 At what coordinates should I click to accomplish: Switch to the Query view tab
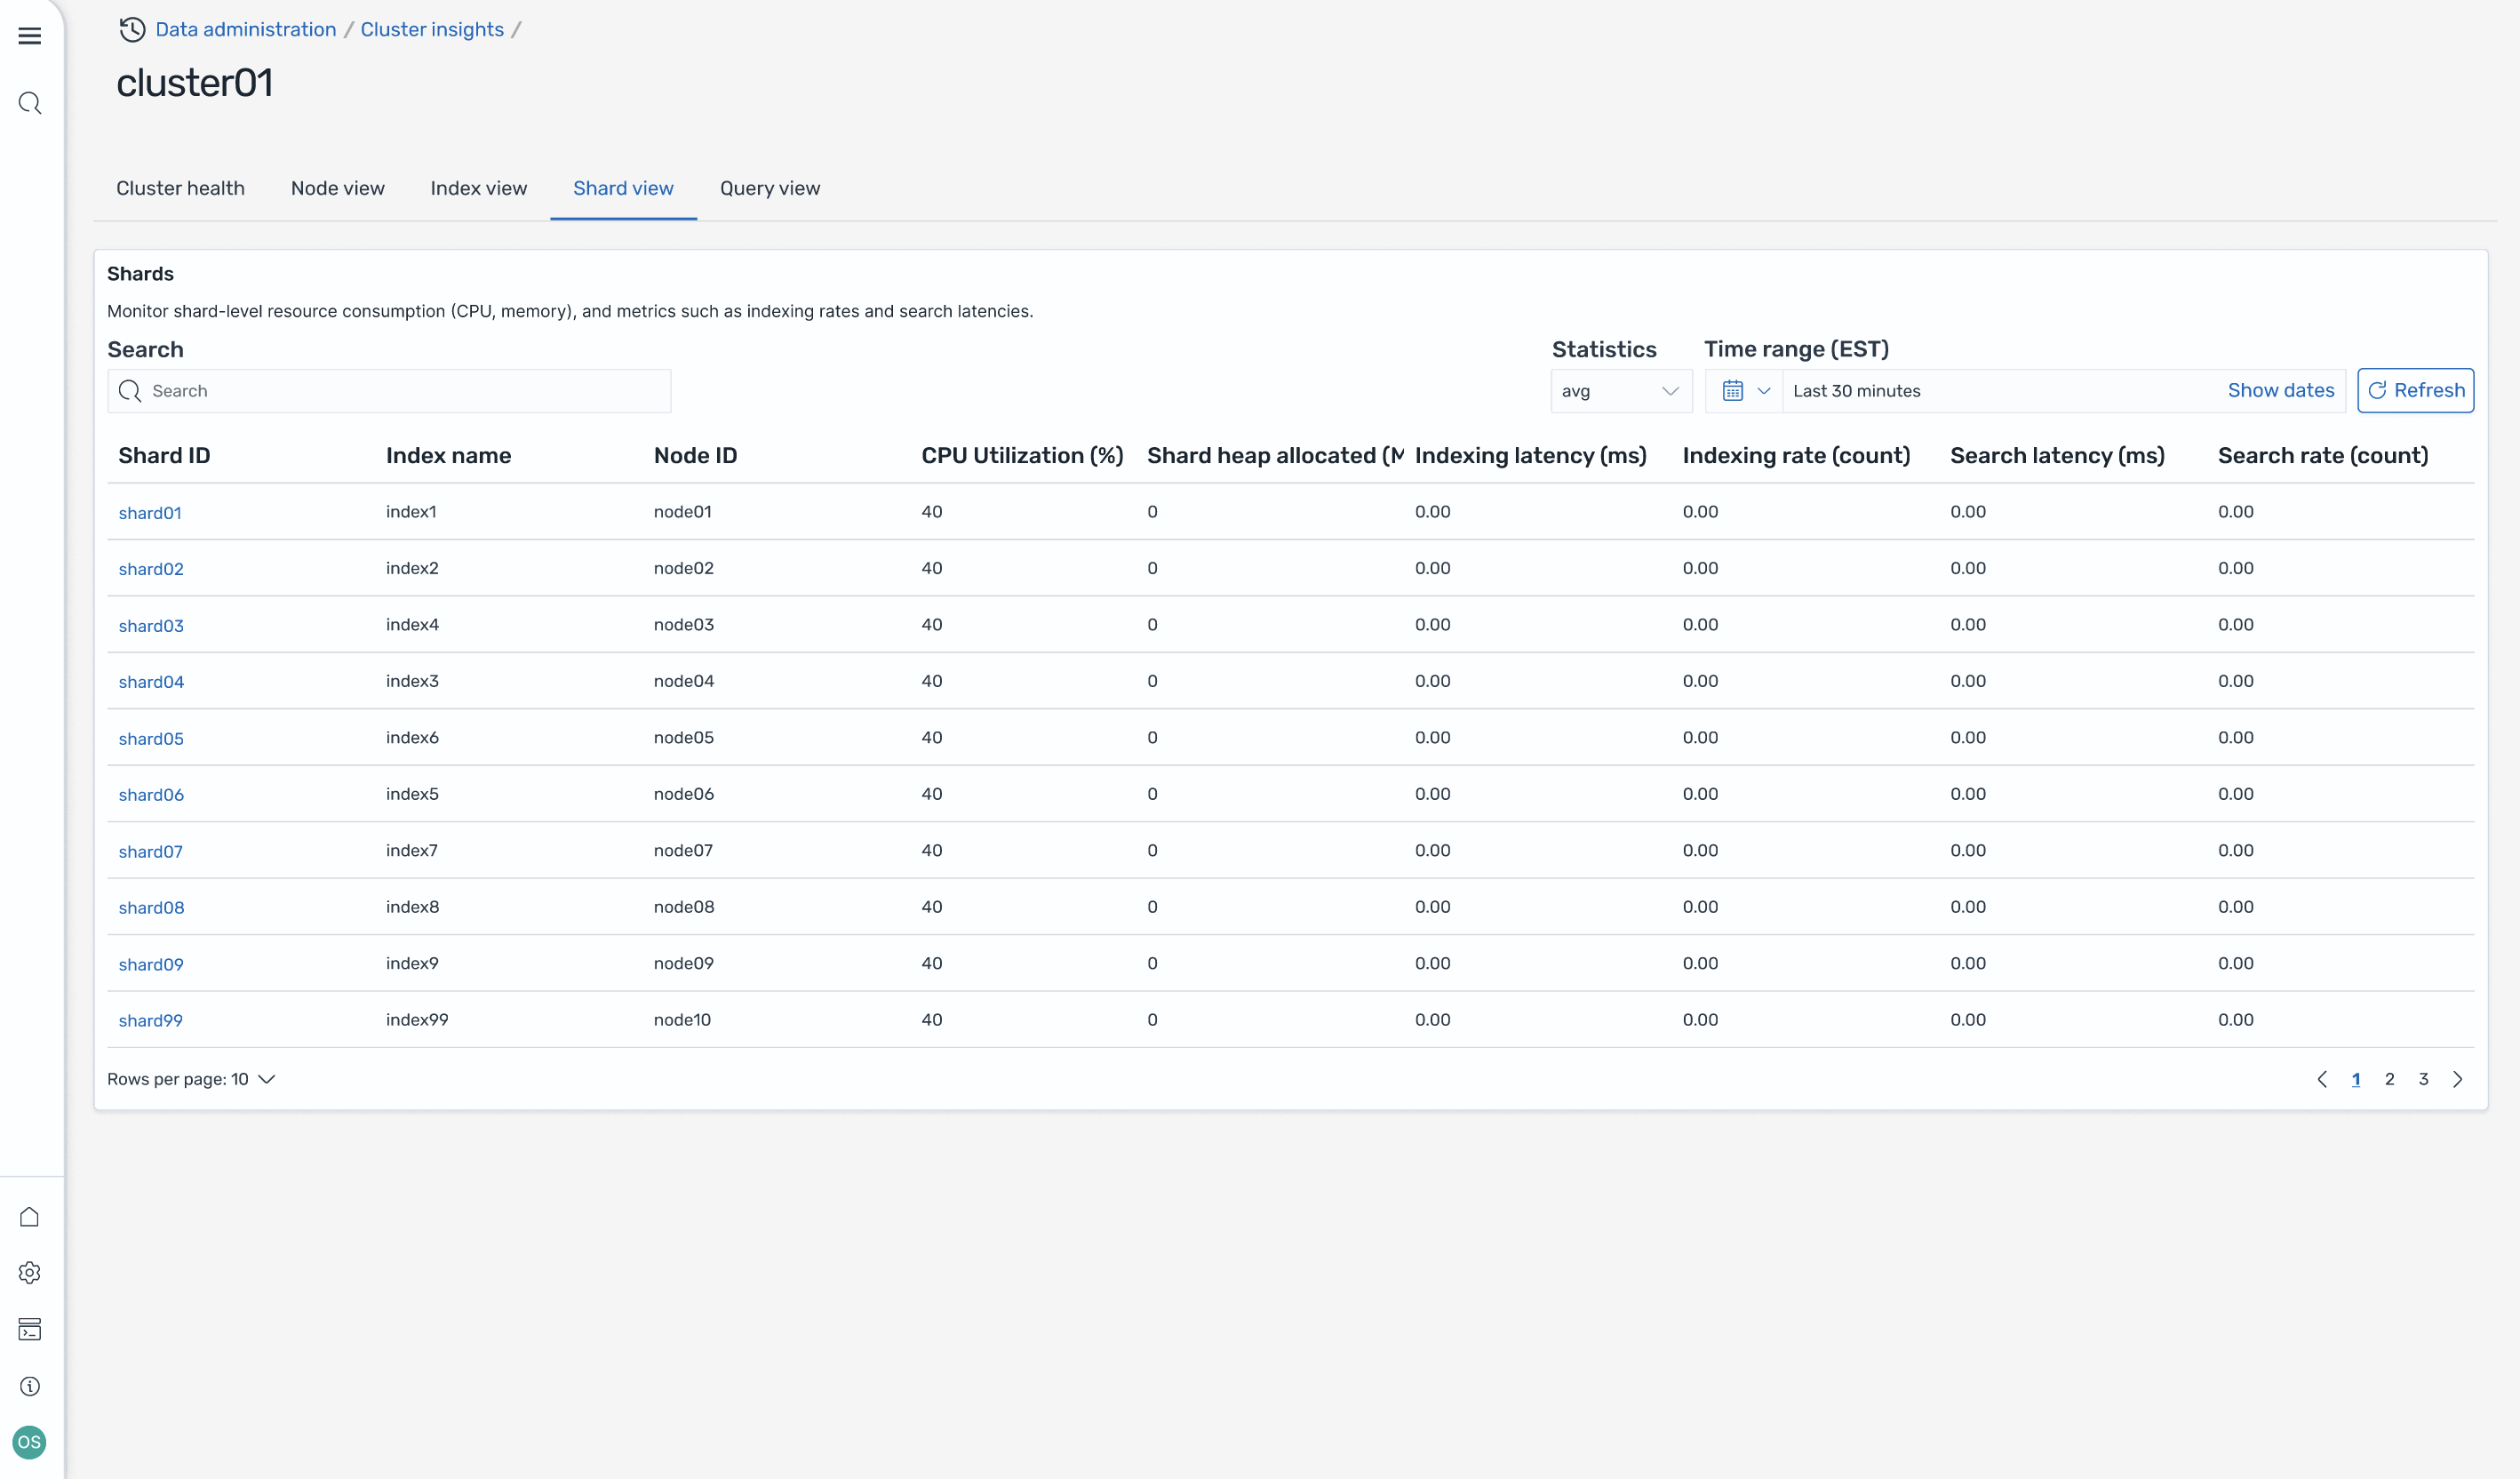tap(769, 188)
